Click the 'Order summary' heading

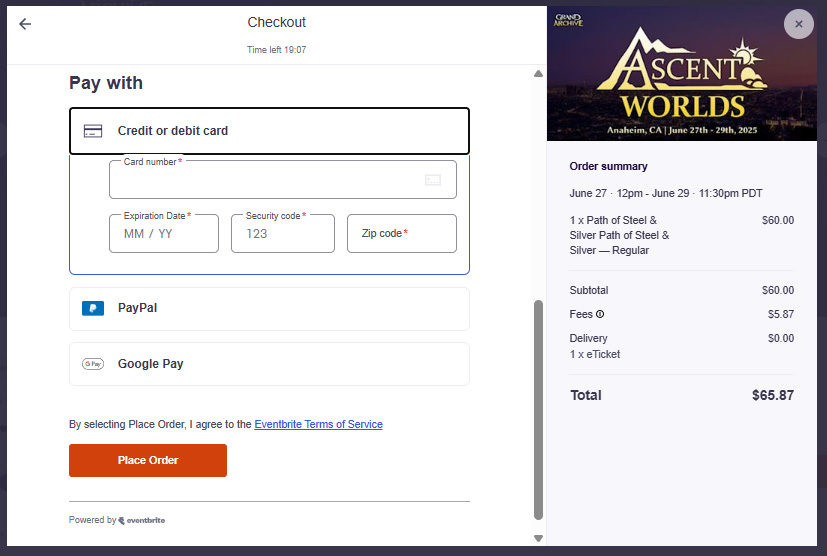click(608, 166)
